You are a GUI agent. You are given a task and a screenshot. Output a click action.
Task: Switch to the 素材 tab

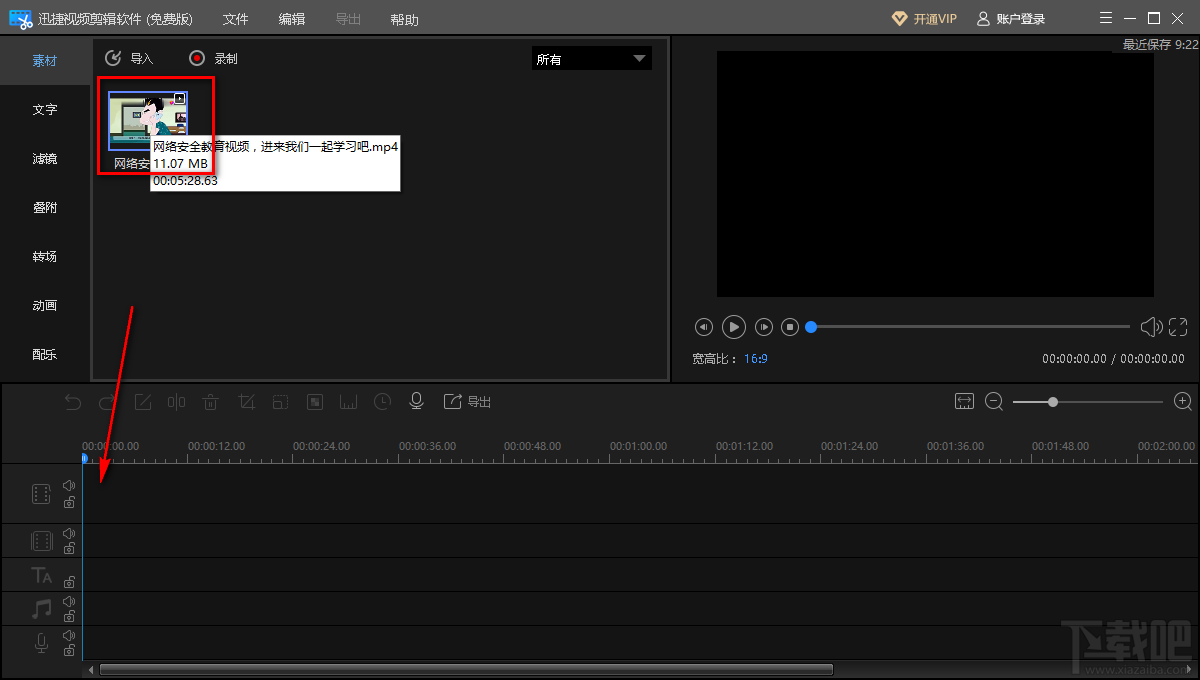(45, 61)
